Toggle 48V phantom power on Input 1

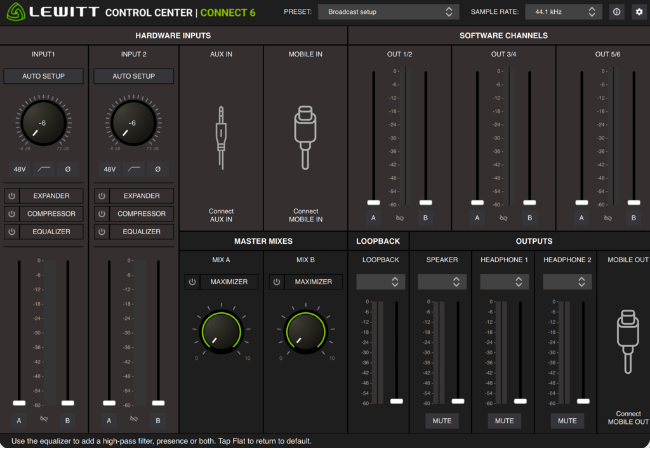19,169
